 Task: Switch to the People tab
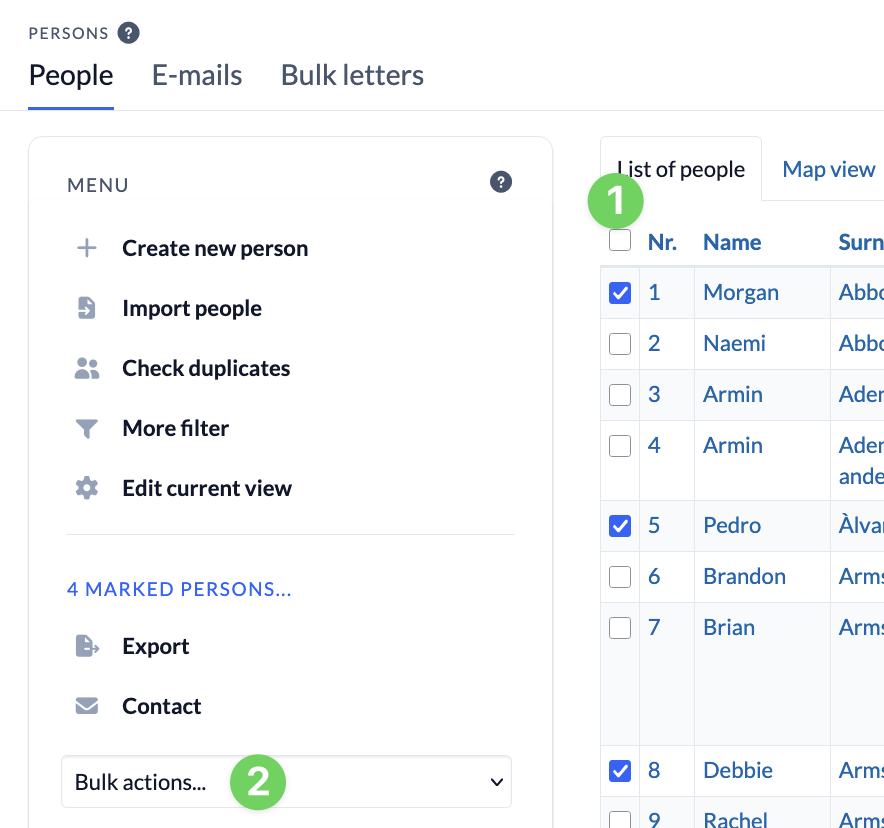point(71,76)
